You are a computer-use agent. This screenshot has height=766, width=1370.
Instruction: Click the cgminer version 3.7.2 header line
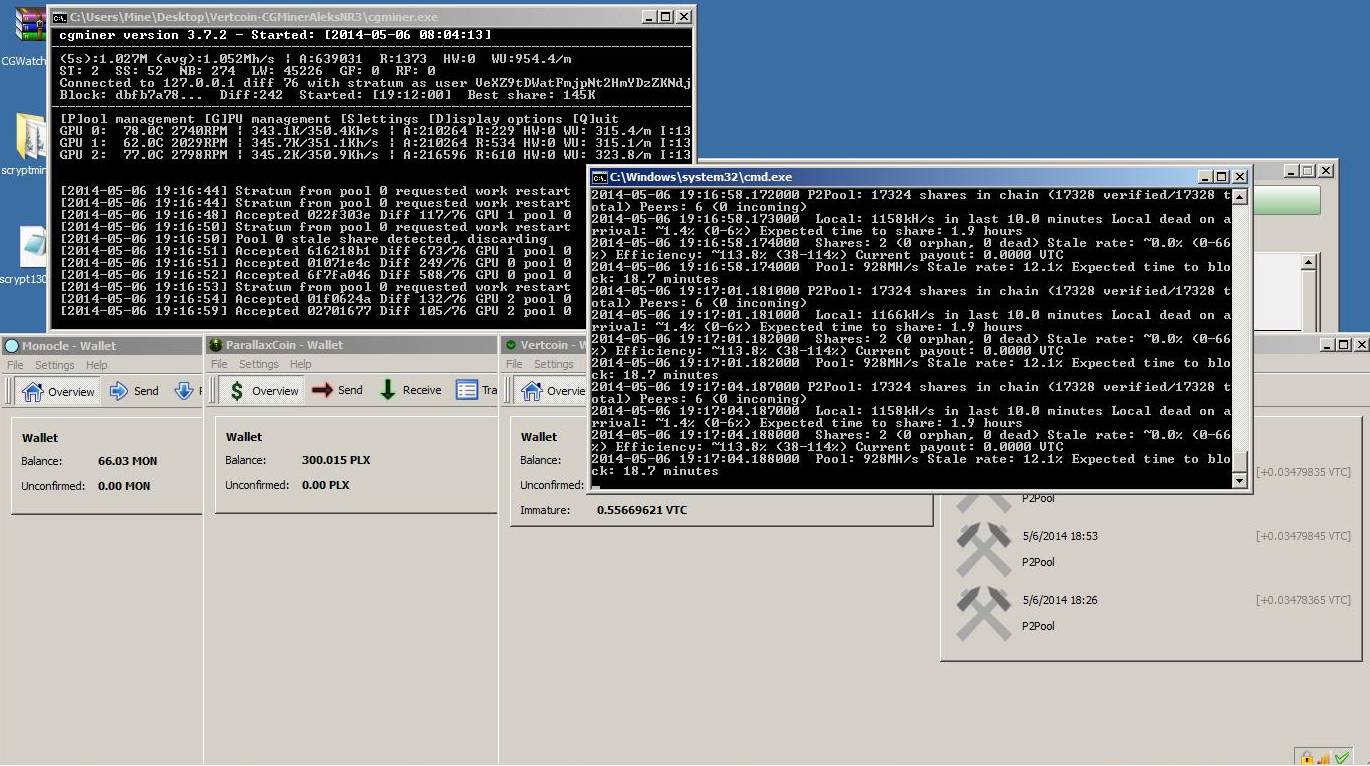[275, 35]
